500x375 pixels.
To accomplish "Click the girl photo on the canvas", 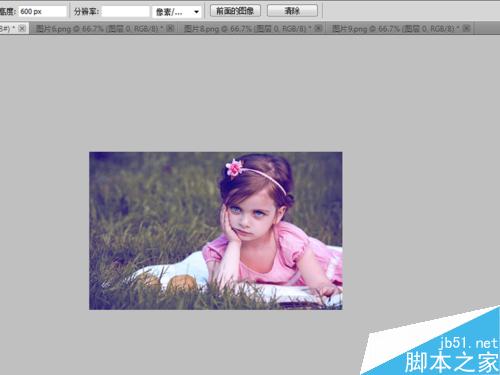I will click(x=215, y=231).
